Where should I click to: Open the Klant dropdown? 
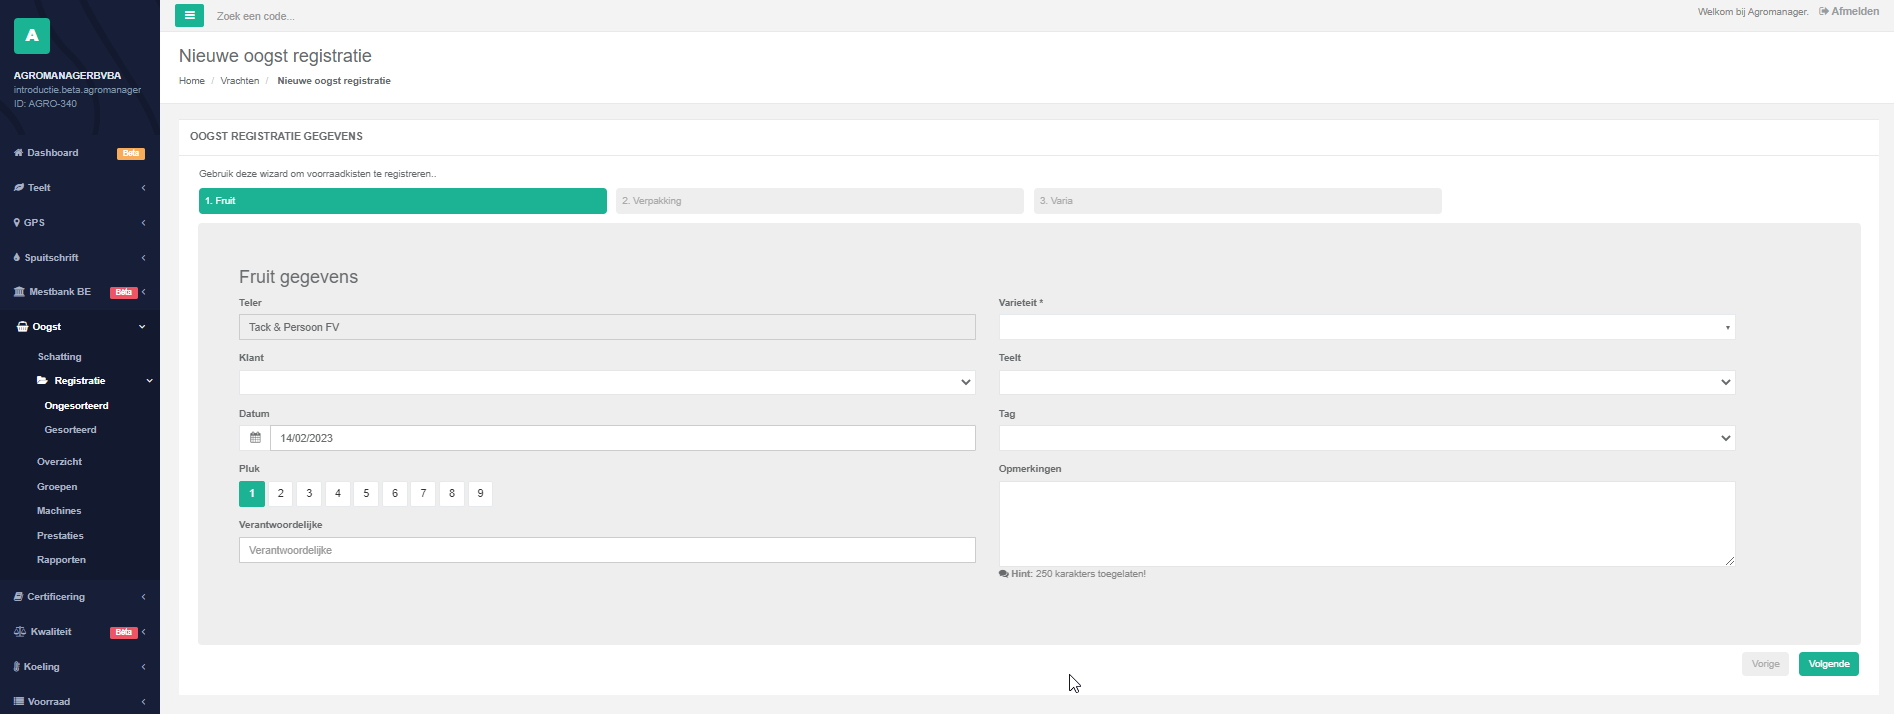point(607,382)
